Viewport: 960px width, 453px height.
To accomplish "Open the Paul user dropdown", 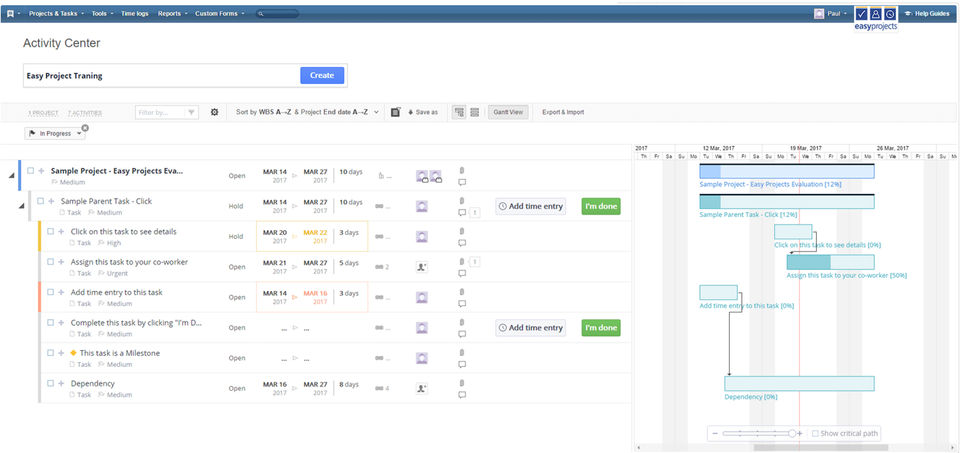I will (831, 13).
